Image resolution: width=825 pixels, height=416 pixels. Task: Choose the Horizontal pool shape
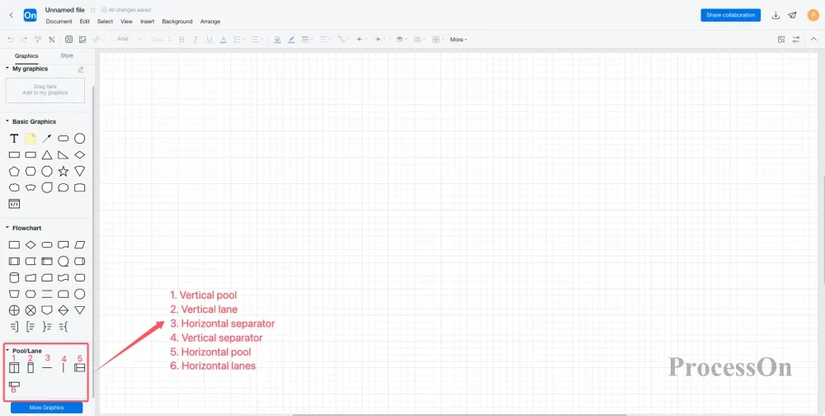point(79,368)
